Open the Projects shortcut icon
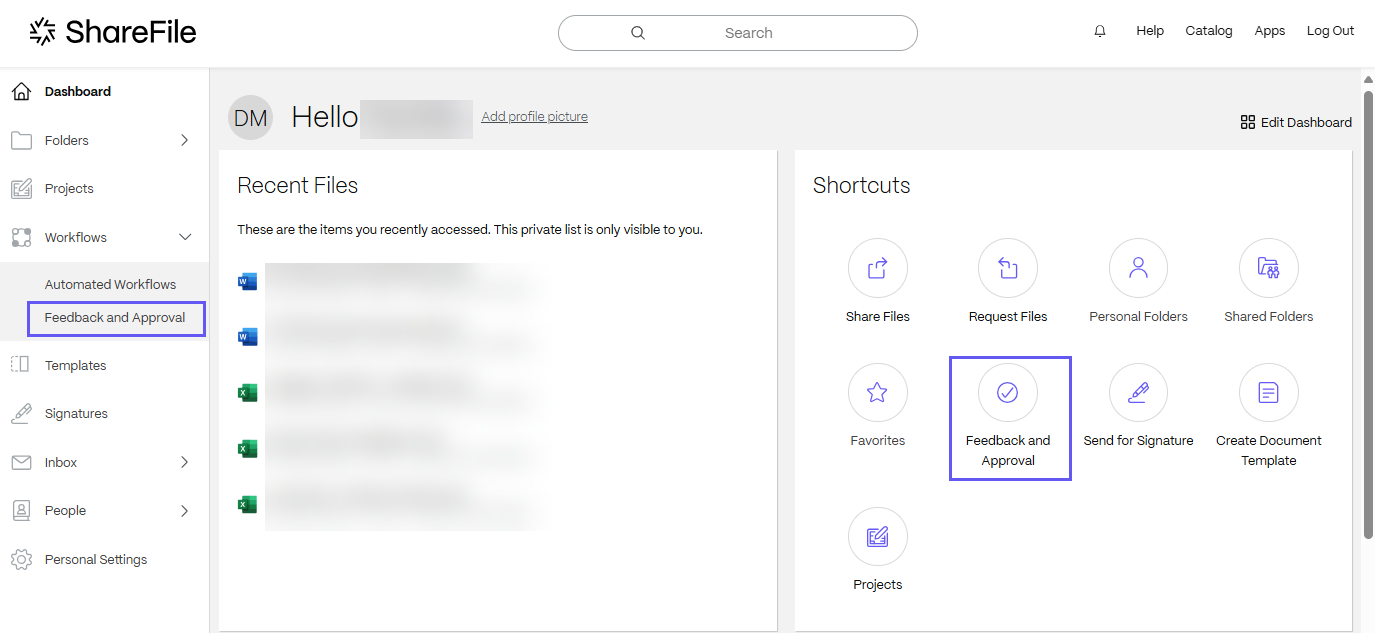The image size is (1375, 633). [x=877, y=537]
